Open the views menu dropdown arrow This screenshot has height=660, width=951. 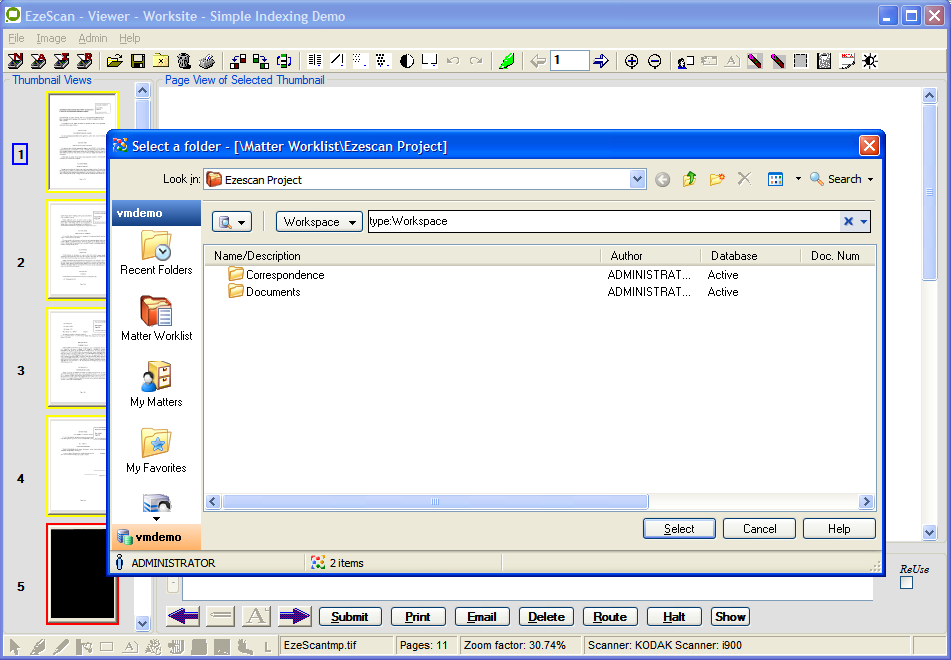(x=797, y=179)
